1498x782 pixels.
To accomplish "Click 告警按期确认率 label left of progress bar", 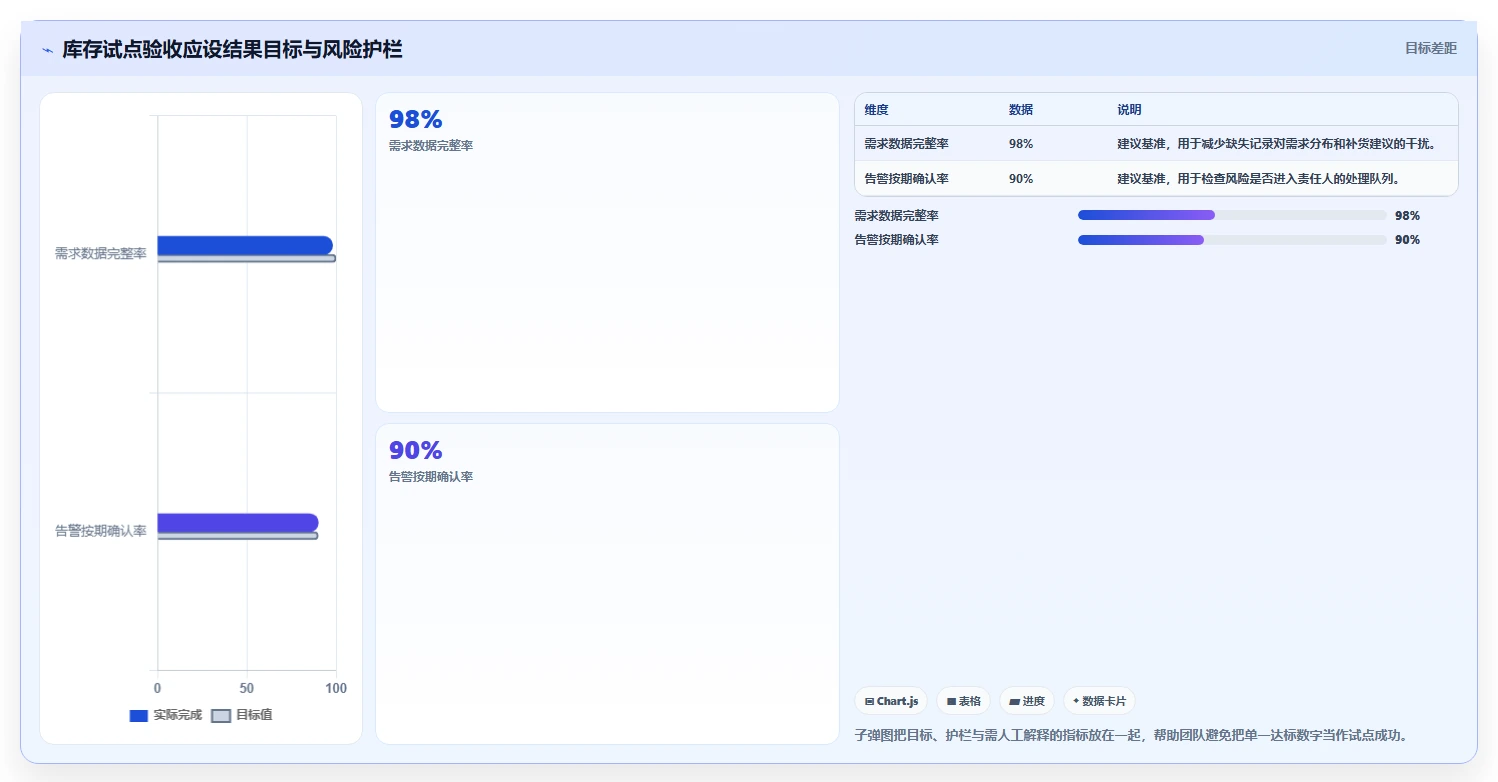I will (897, 240).
